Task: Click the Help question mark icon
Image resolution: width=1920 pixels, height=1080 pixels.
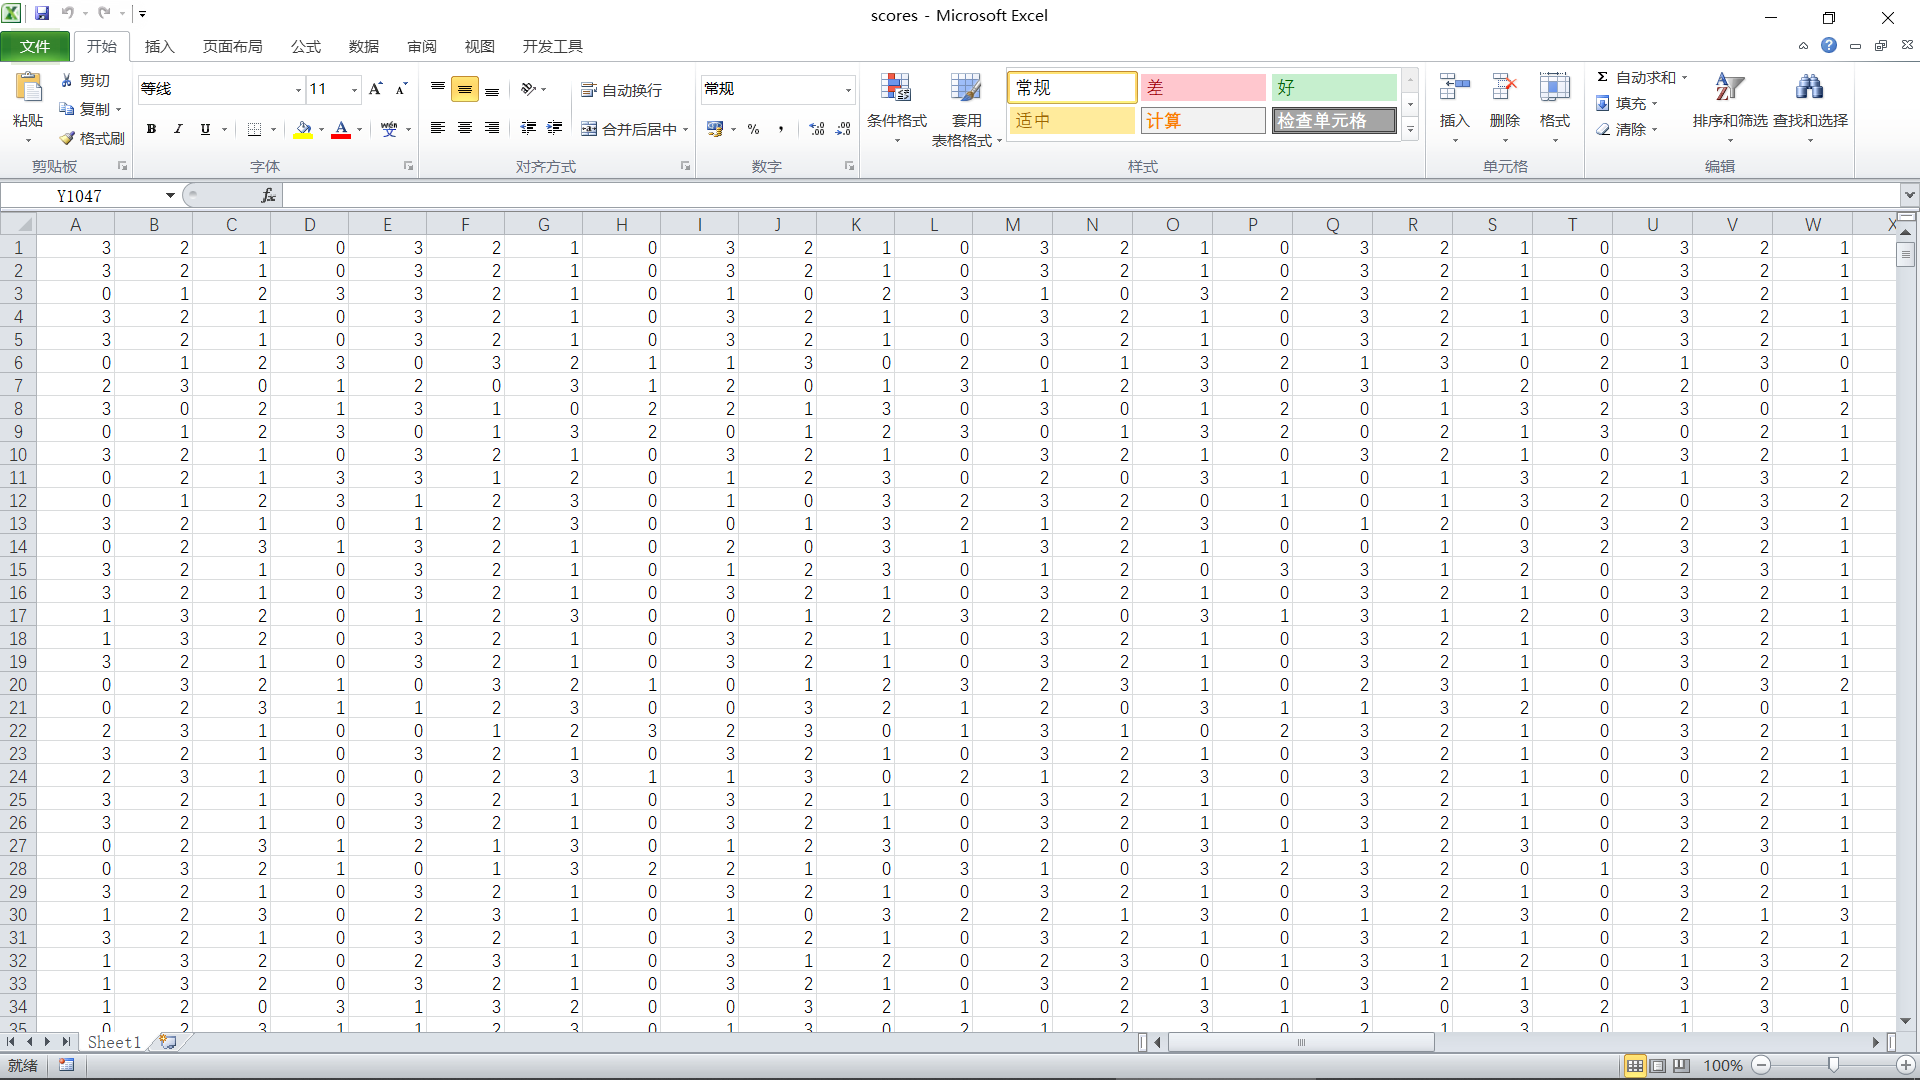Action: pyautogui.click(x=1828, y=46)
